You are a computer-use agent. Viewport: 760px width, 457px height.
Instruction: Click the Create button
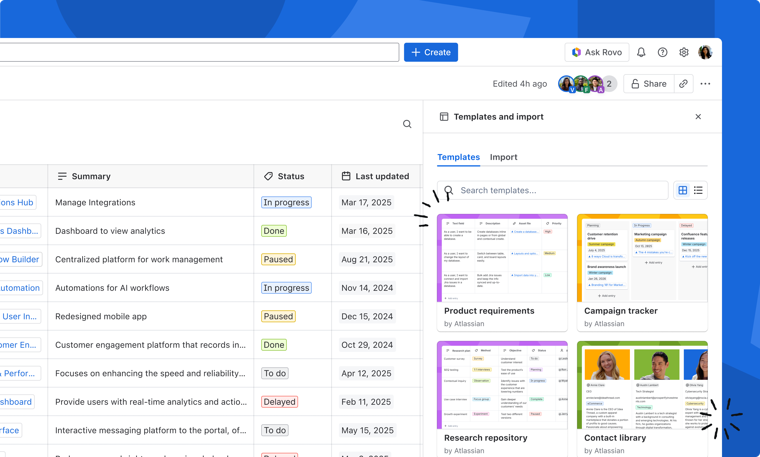coord(431,52)
